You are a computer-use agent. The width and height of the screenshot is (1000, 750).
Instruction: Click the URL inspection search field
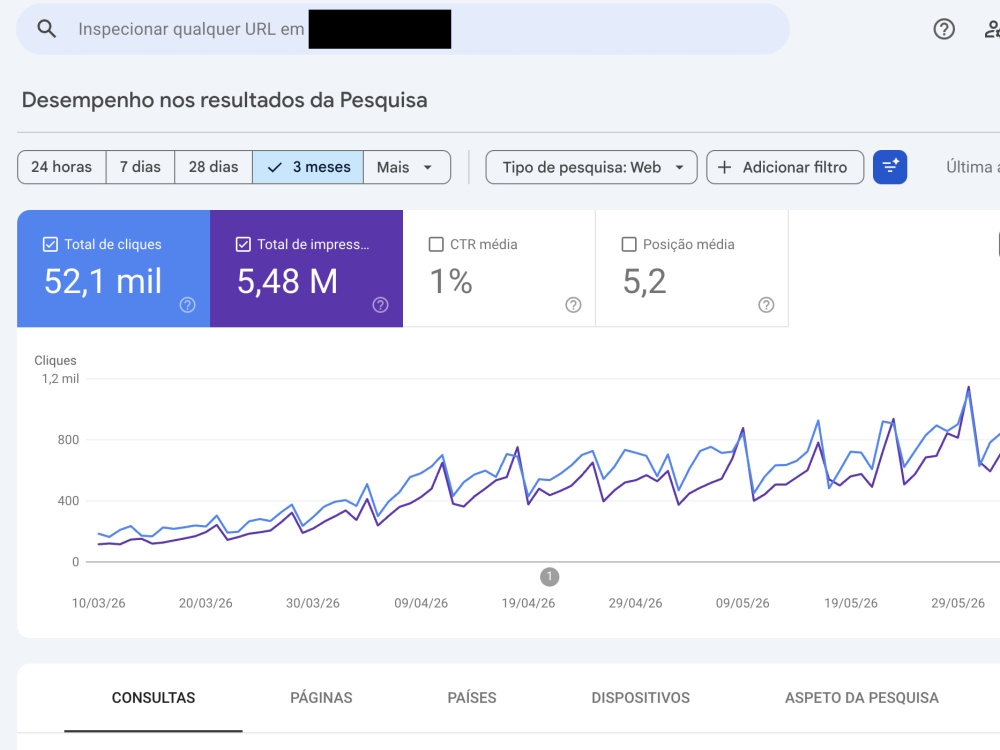click(403, 29)
